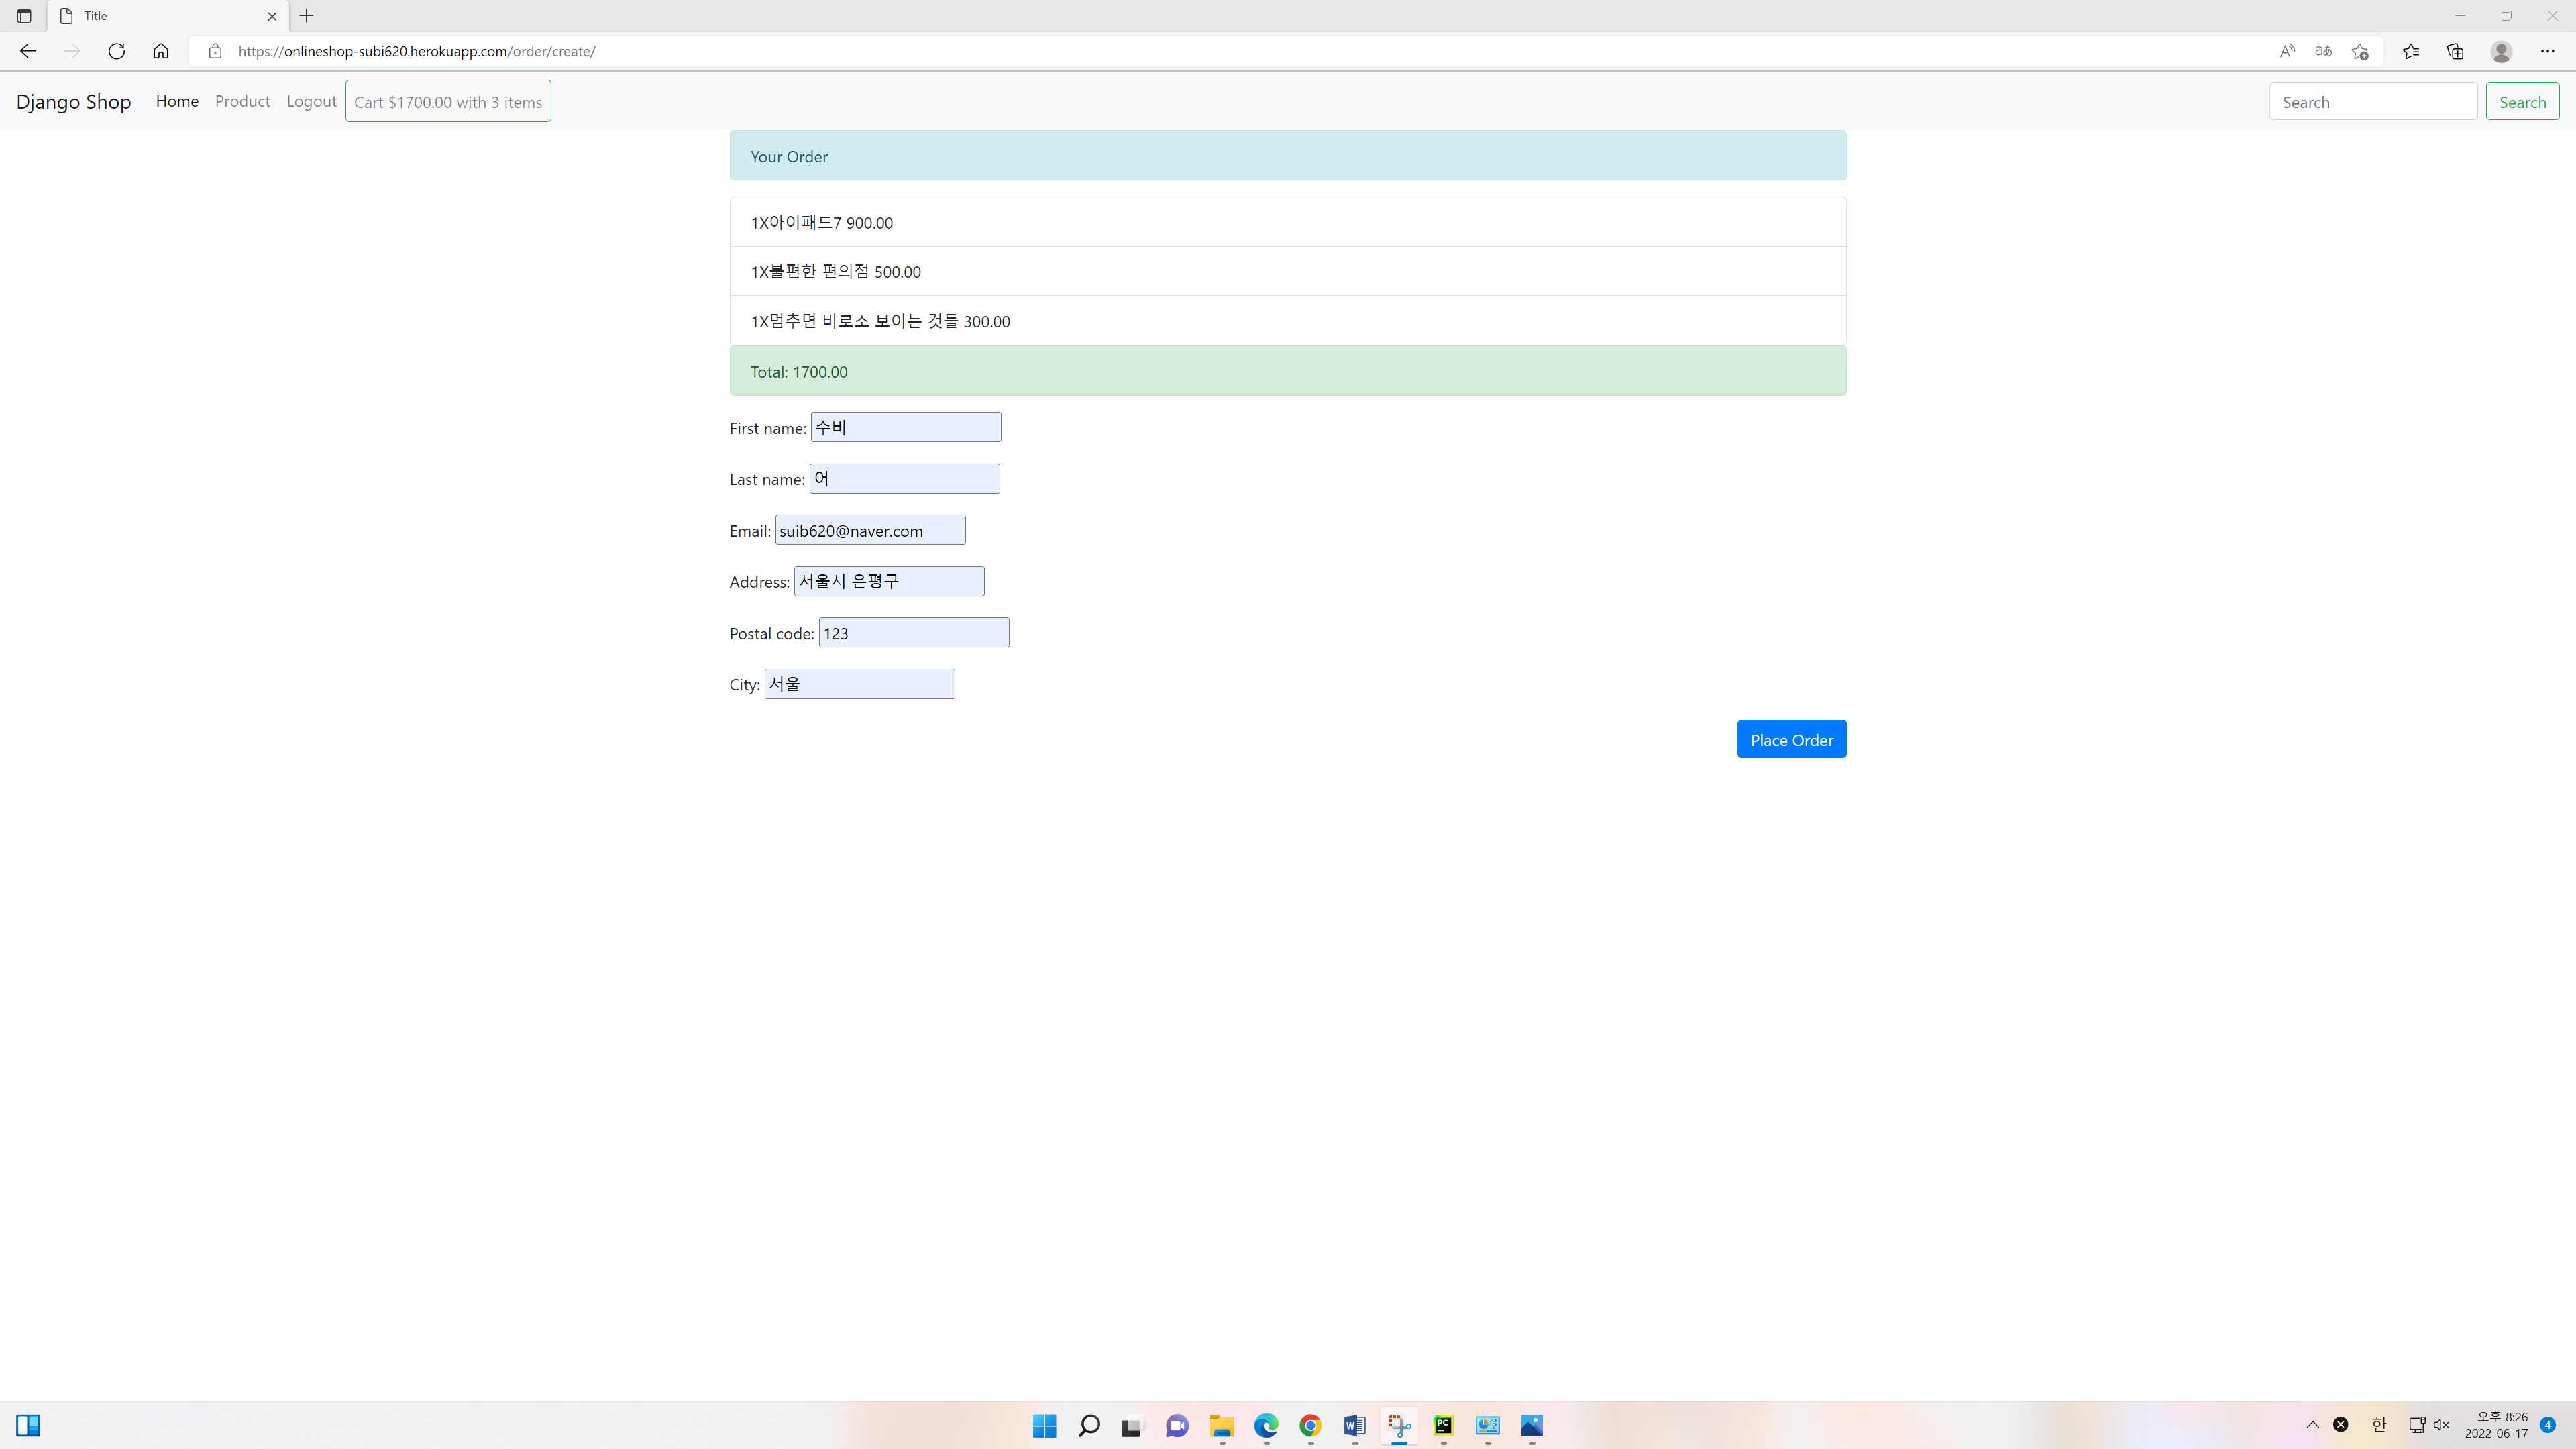Focus the navbar Search input field
The height and width of the screenshot is (1449, 2576).
coord(2373,101)
